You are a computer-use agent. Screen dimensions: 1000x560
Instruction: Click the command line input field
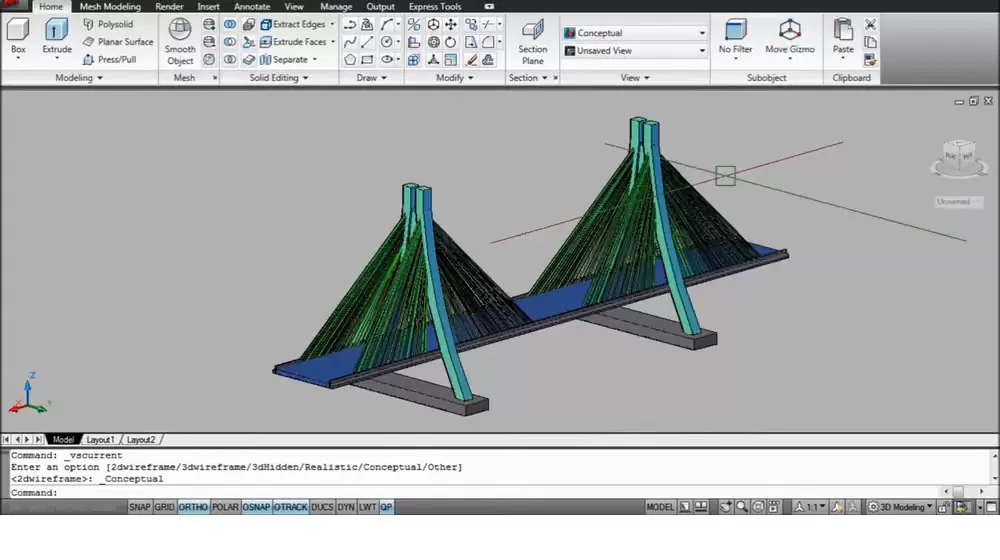[x=500, y=492]
